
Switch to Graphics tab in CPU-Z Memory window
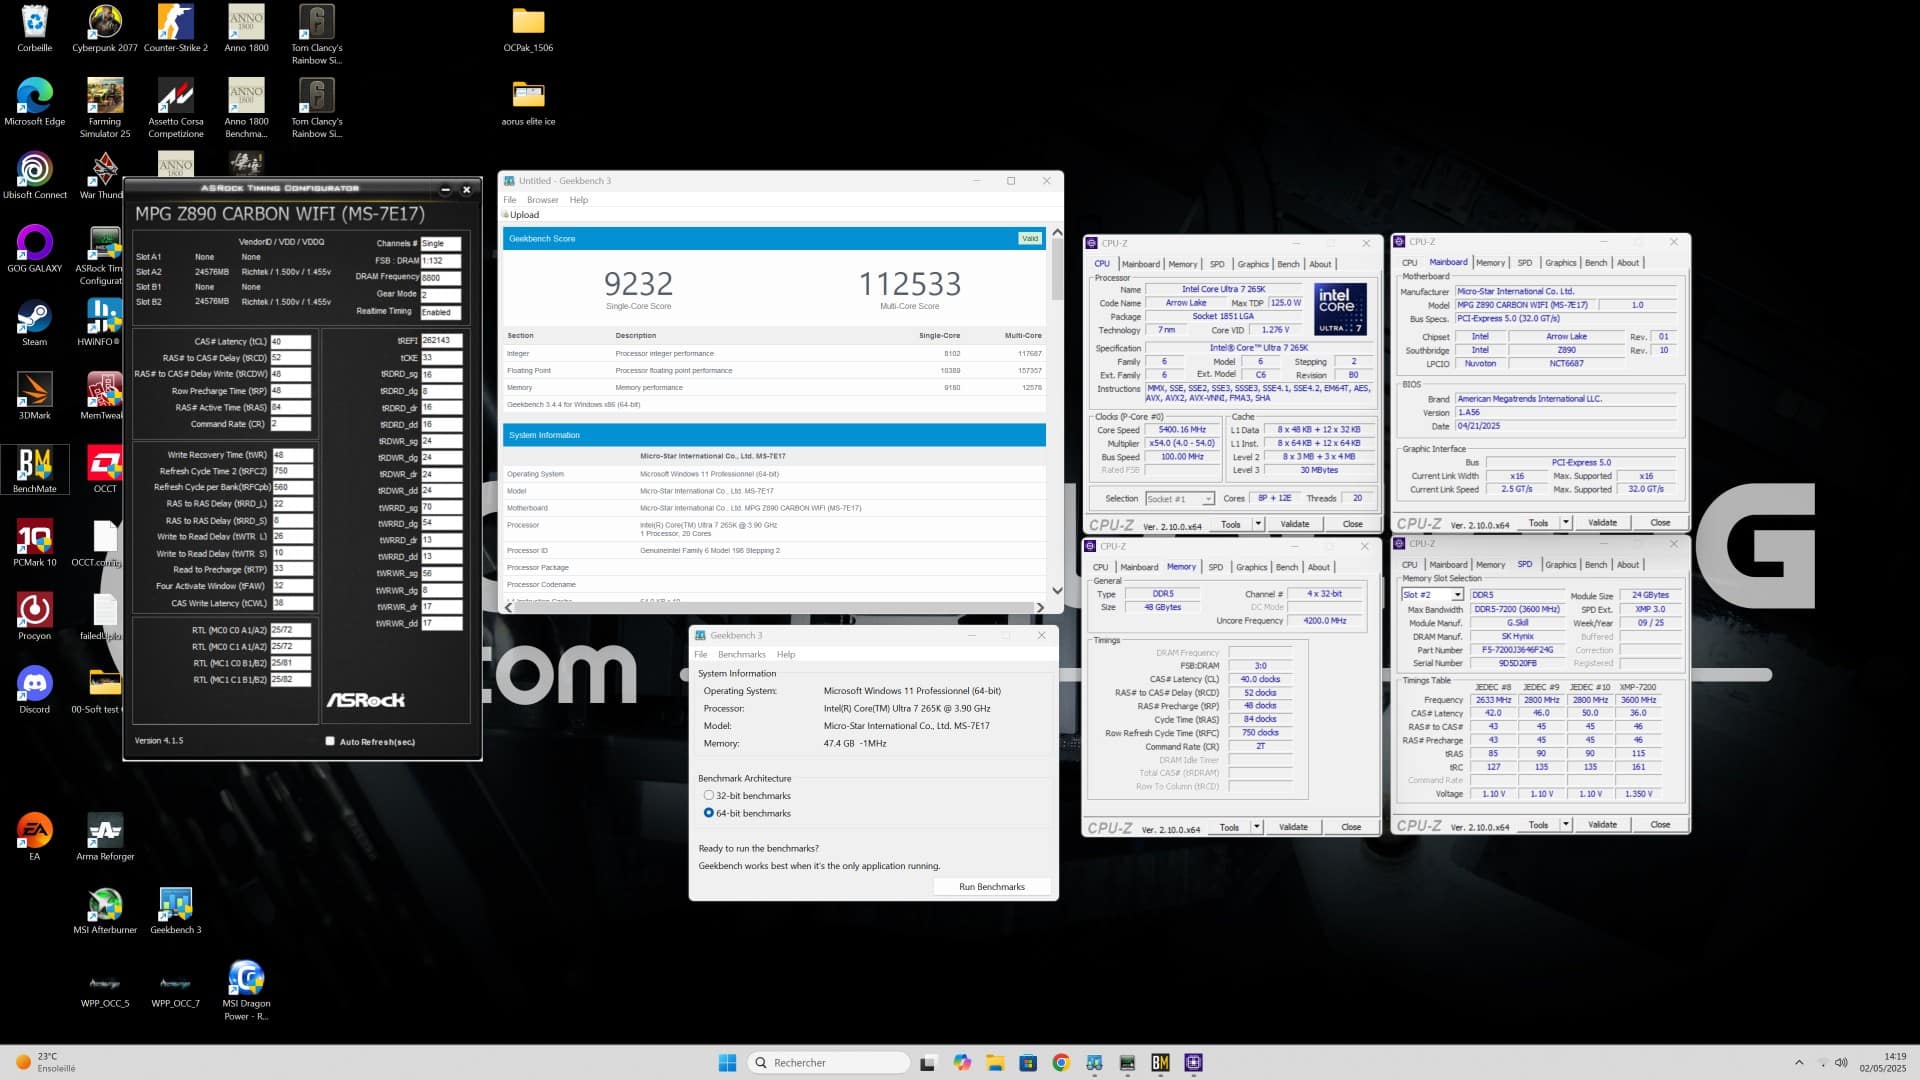[1251, 567]
